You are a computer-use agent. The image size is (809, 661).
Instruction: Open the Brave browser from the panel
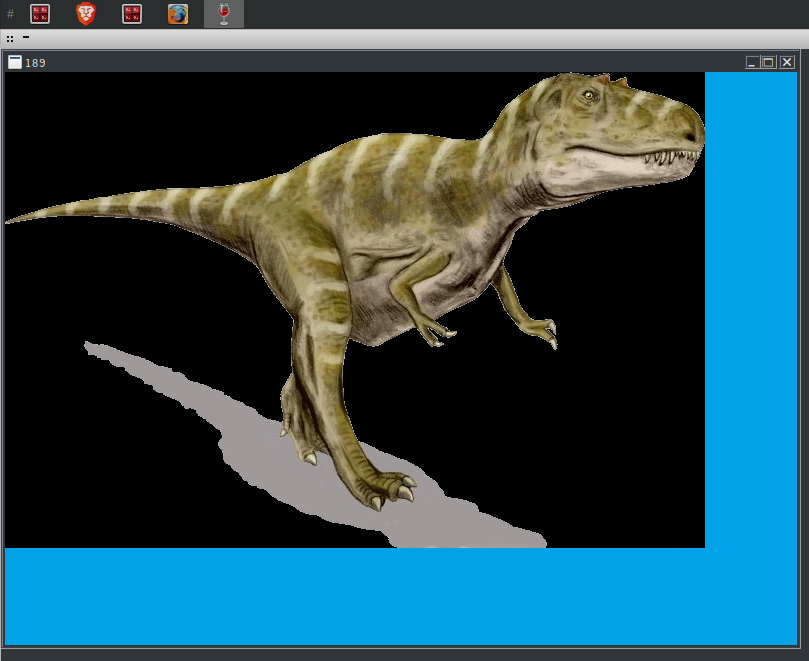tap(86, 14)
